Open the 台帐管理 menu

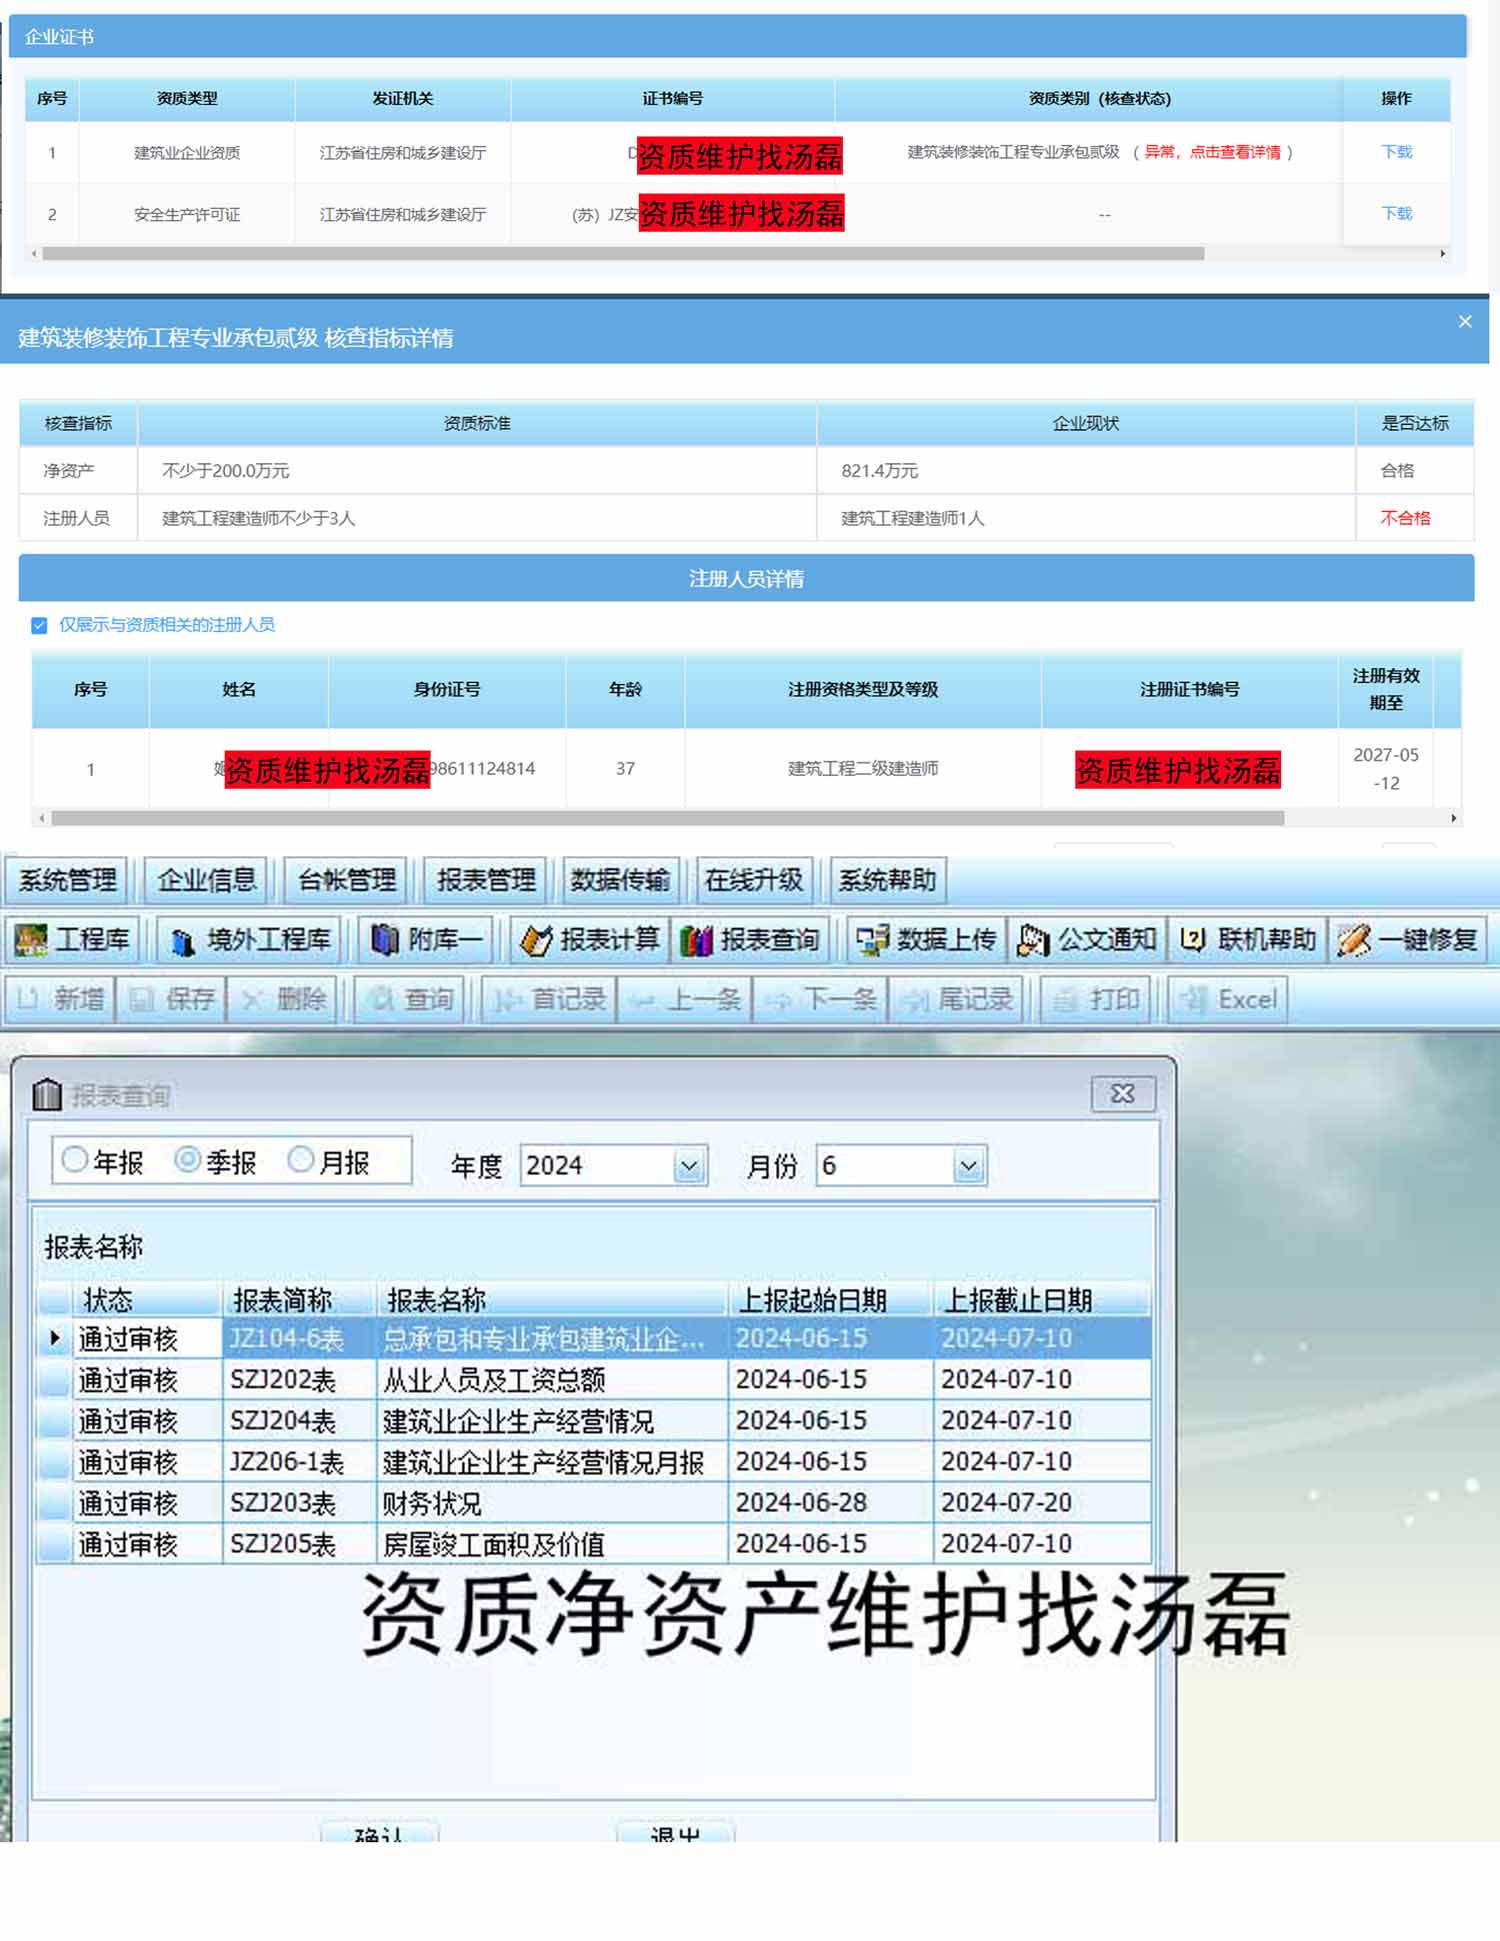tap(347, 880)
